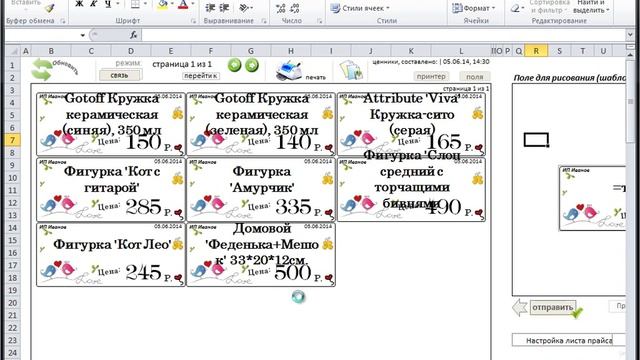Viewport: 640px width, 360px height.
Task: Click the 'страница 1 из 1' text at top
Action: pos(182,64)
